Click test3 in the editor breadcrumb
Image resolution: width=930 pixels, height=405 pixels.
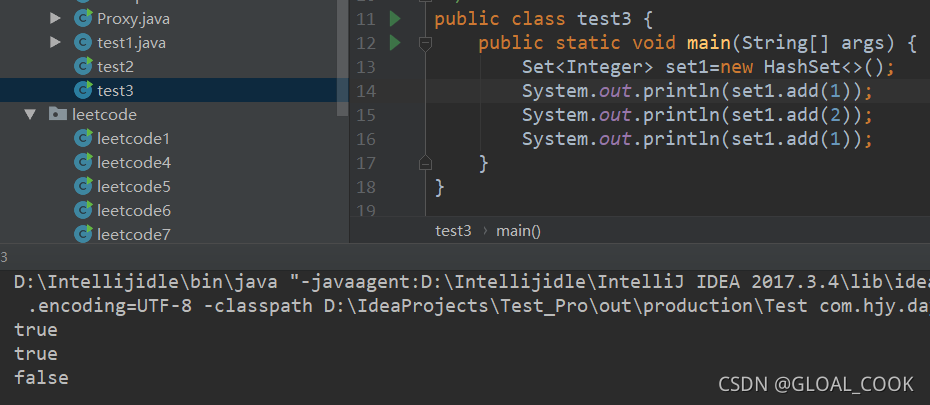[x=453, y=231]
